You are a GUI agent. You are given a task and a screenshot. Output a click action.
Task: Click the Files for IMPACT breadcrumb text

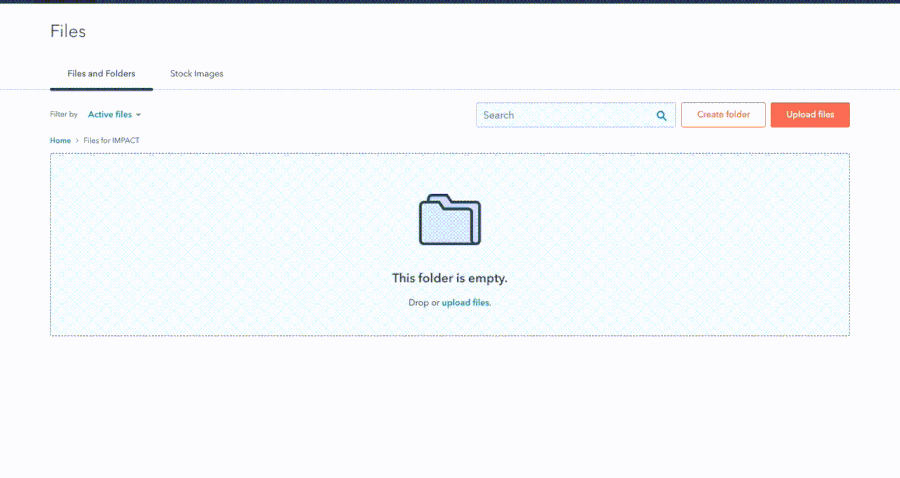tap(111, 141)
